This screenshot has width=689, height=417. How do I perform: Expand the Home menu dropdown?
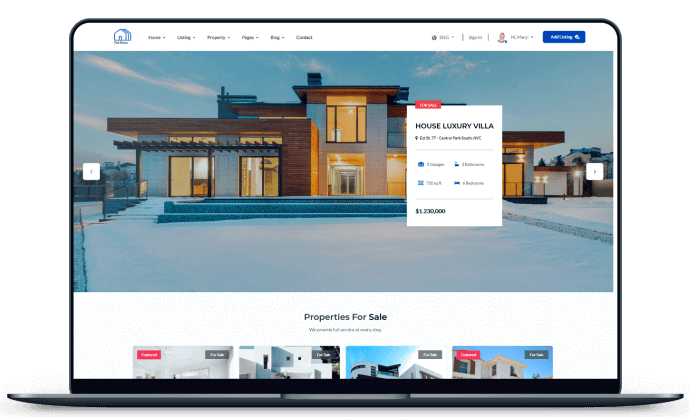pos(156,37)
